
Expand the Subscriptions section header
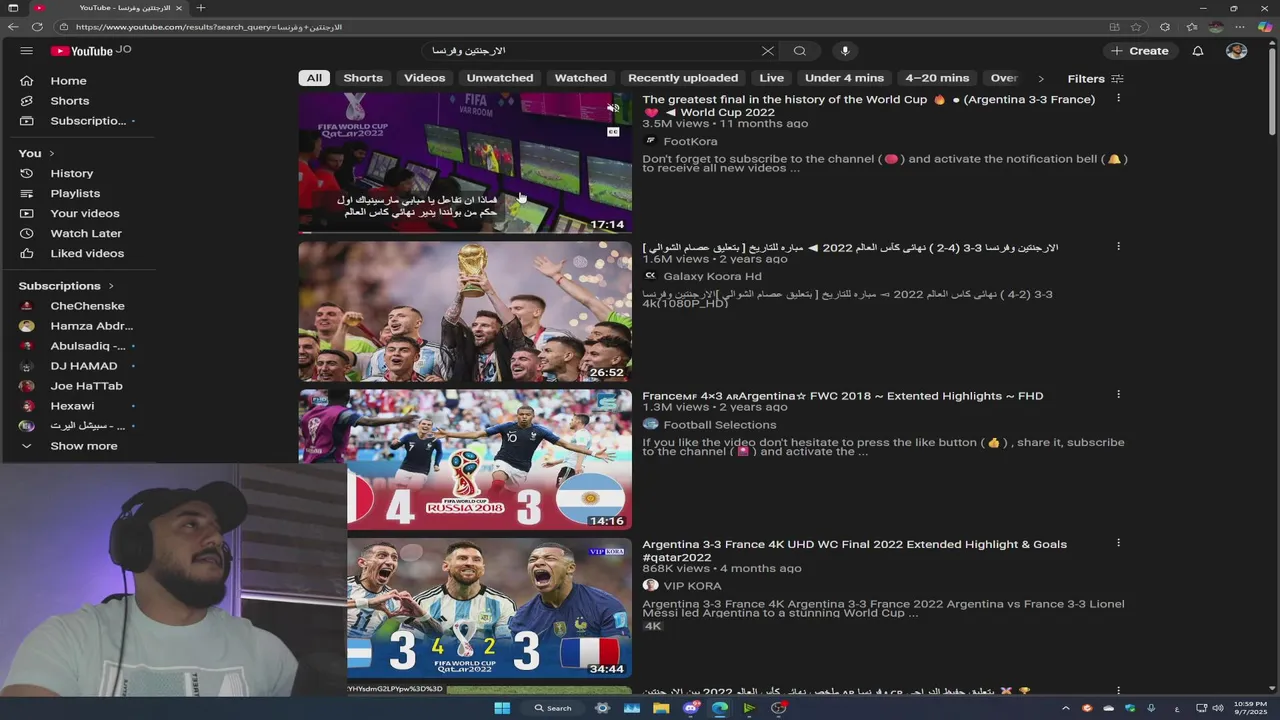[66, 286]
